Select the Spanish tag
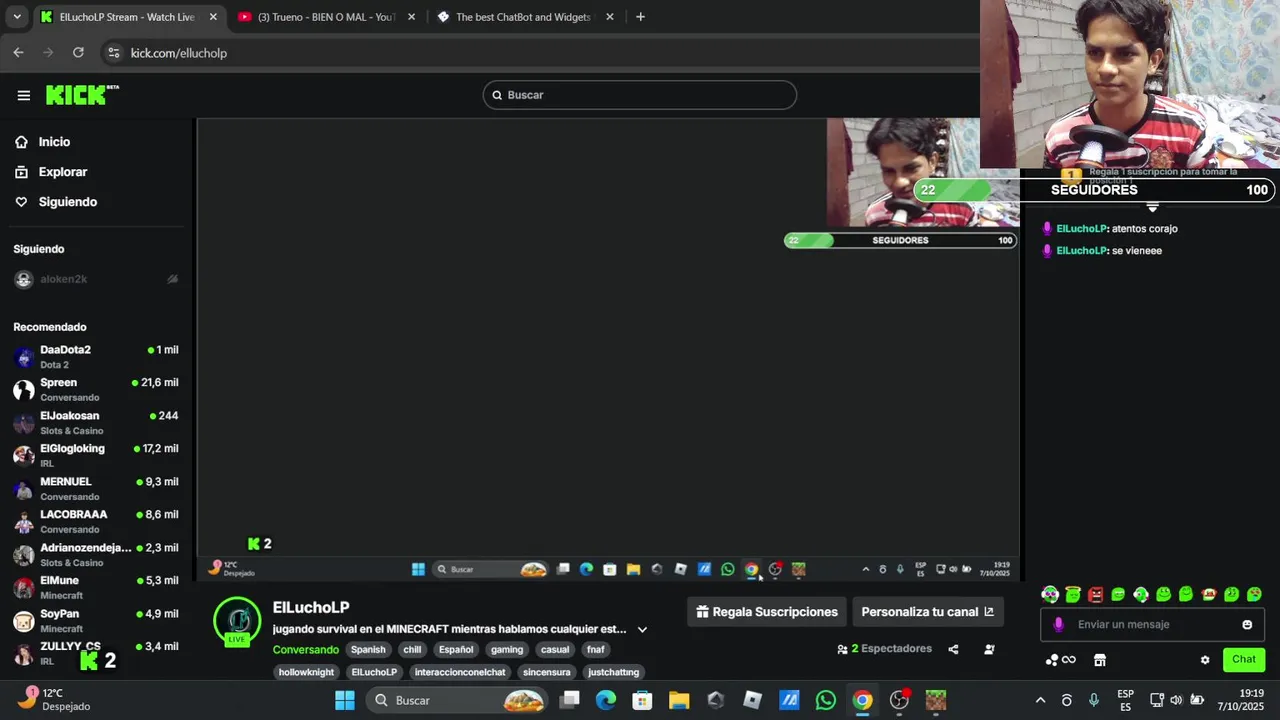This screenshot has width=1280, height=720. pos(368,649)
